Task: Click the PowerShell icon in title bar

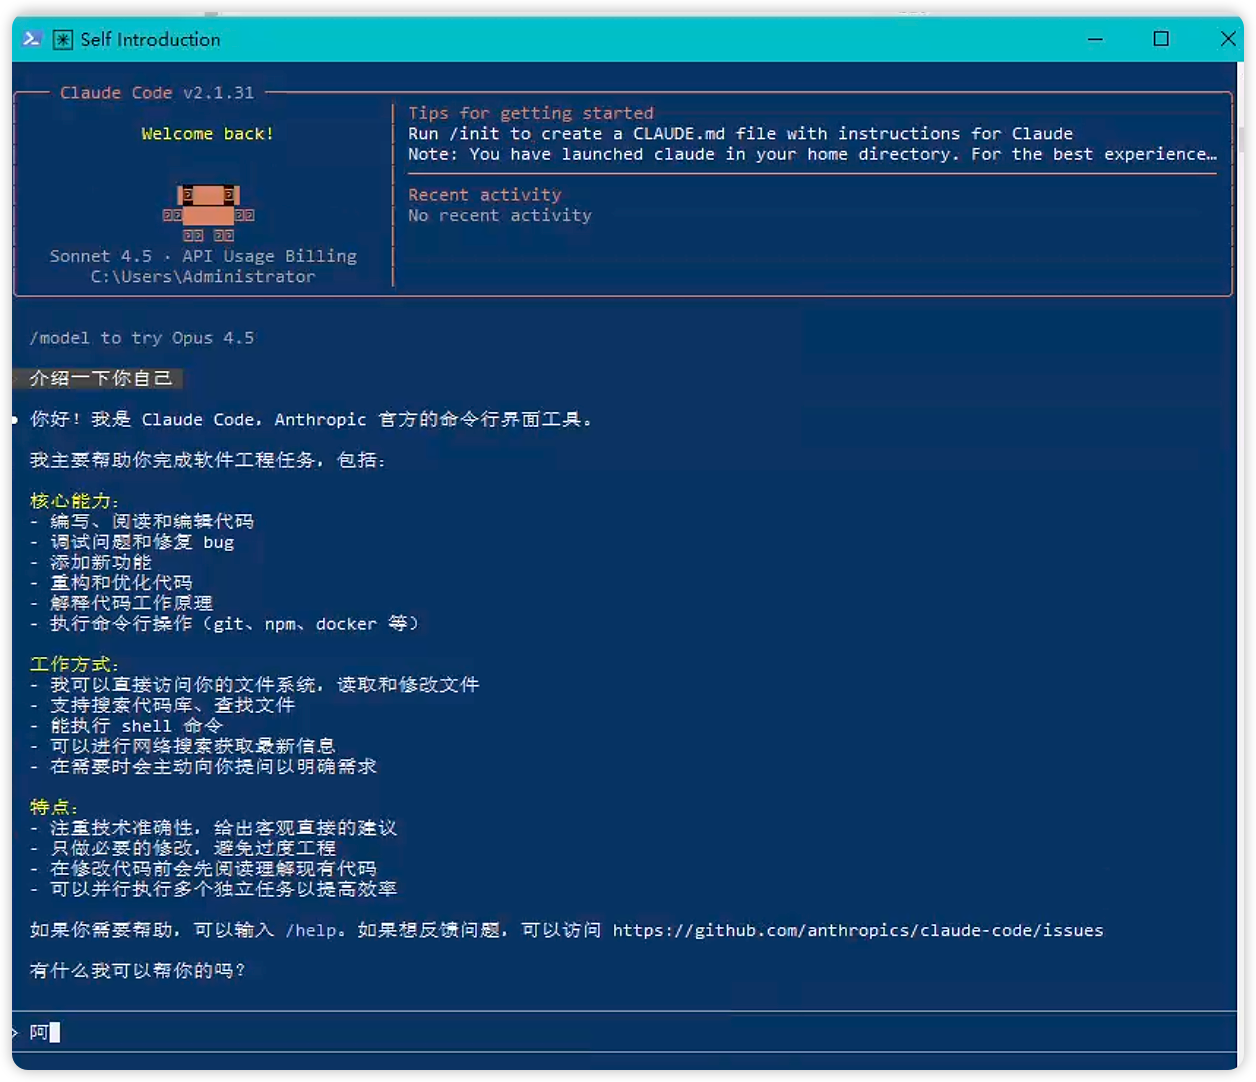Action: tap(31, 39)
